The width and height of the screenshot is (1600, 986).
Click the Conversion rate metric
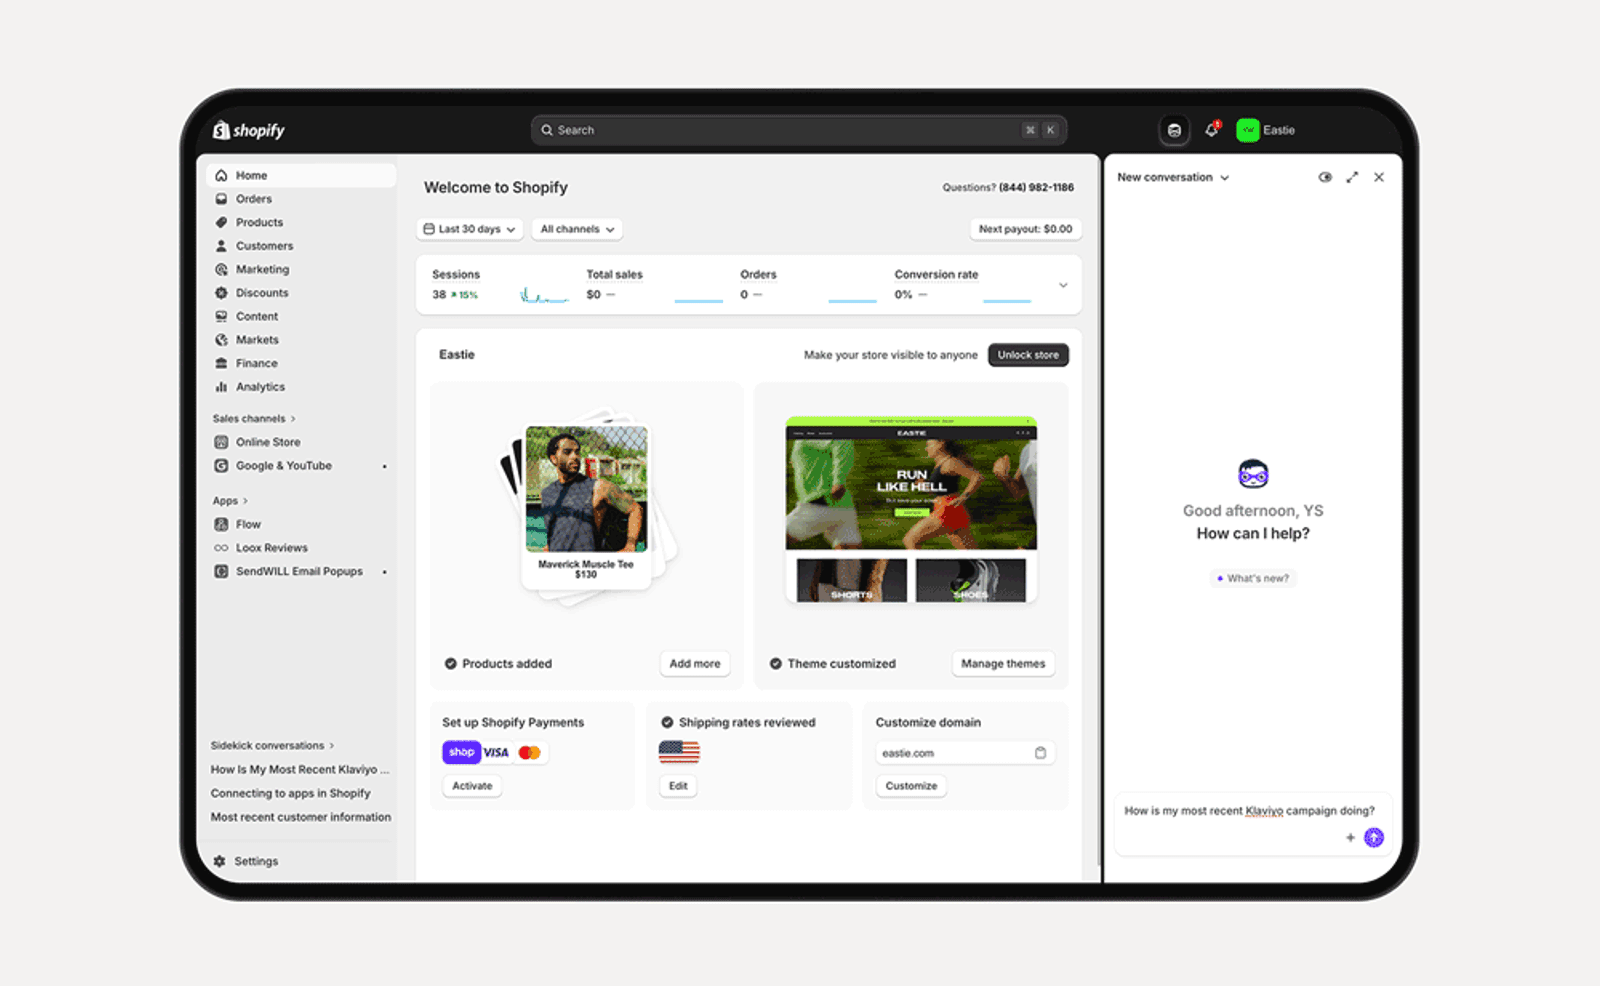[963, 285]
